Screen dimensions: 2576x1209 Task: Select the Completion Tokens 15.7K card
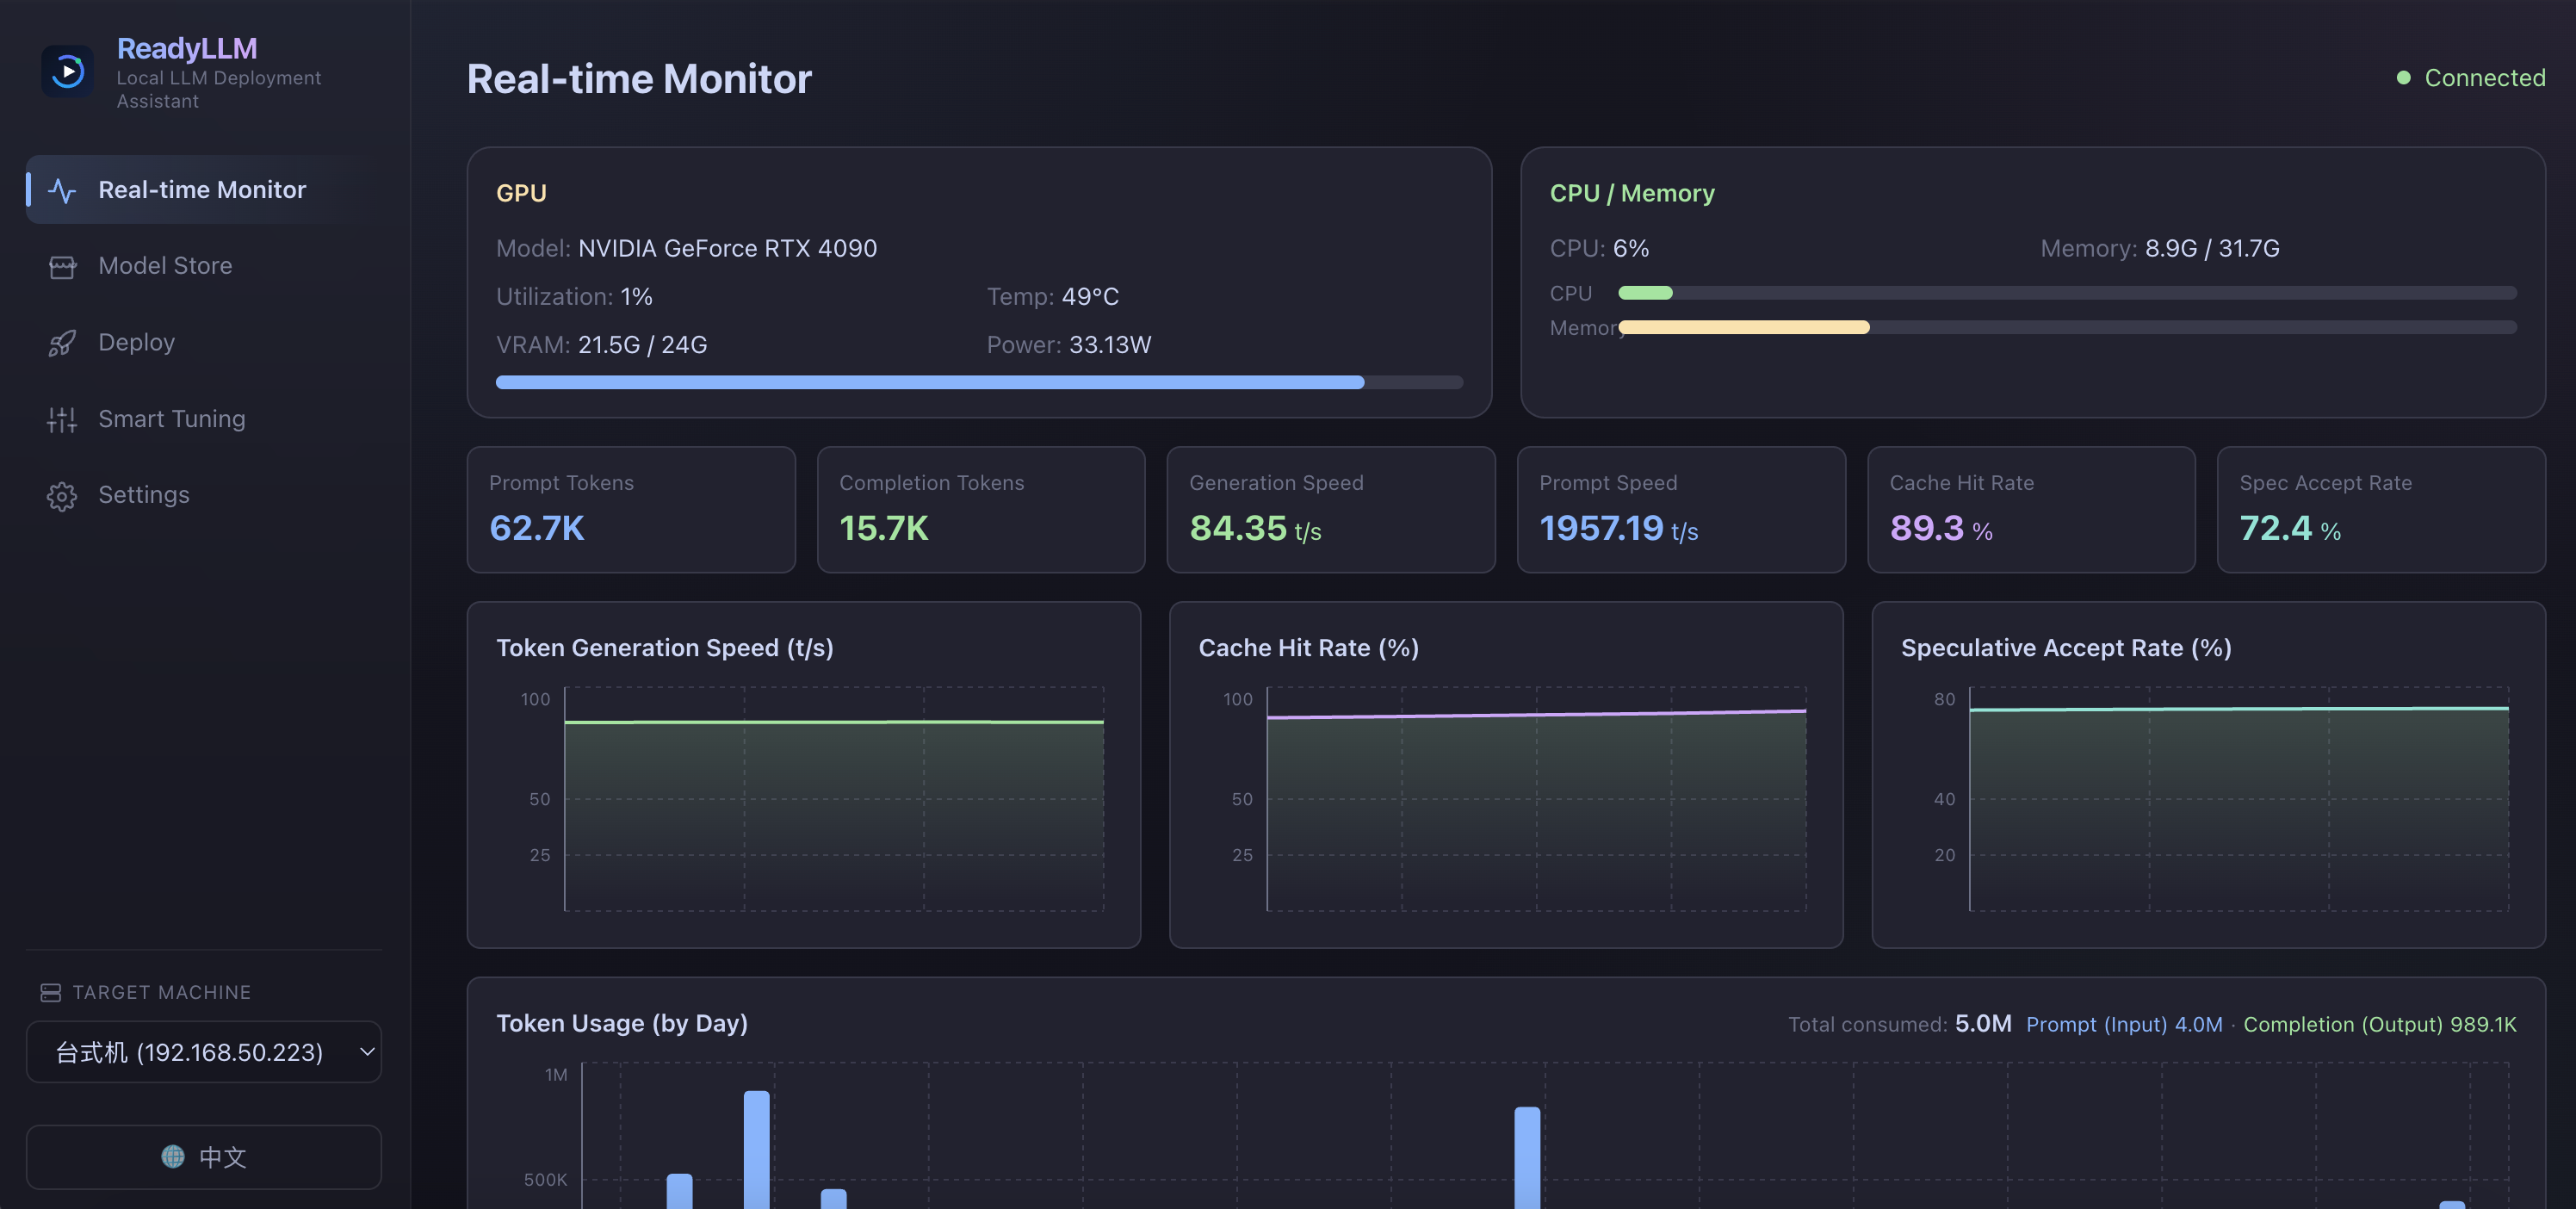point(981,510)
